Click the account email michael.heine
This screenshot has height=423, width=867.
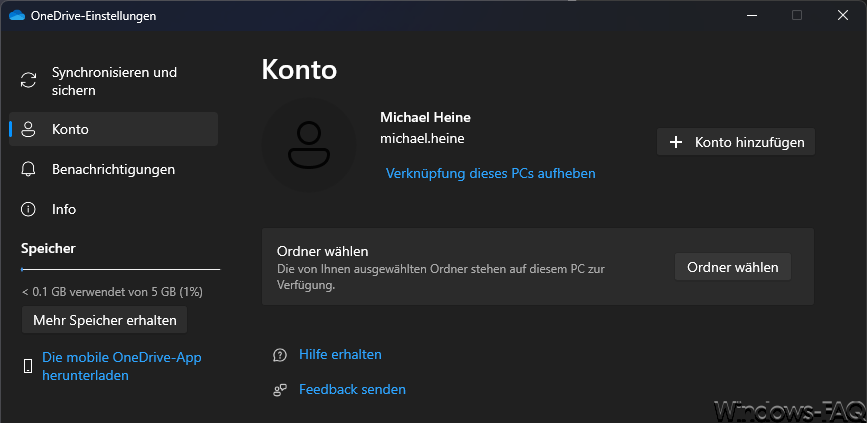(x=422, y=139)
